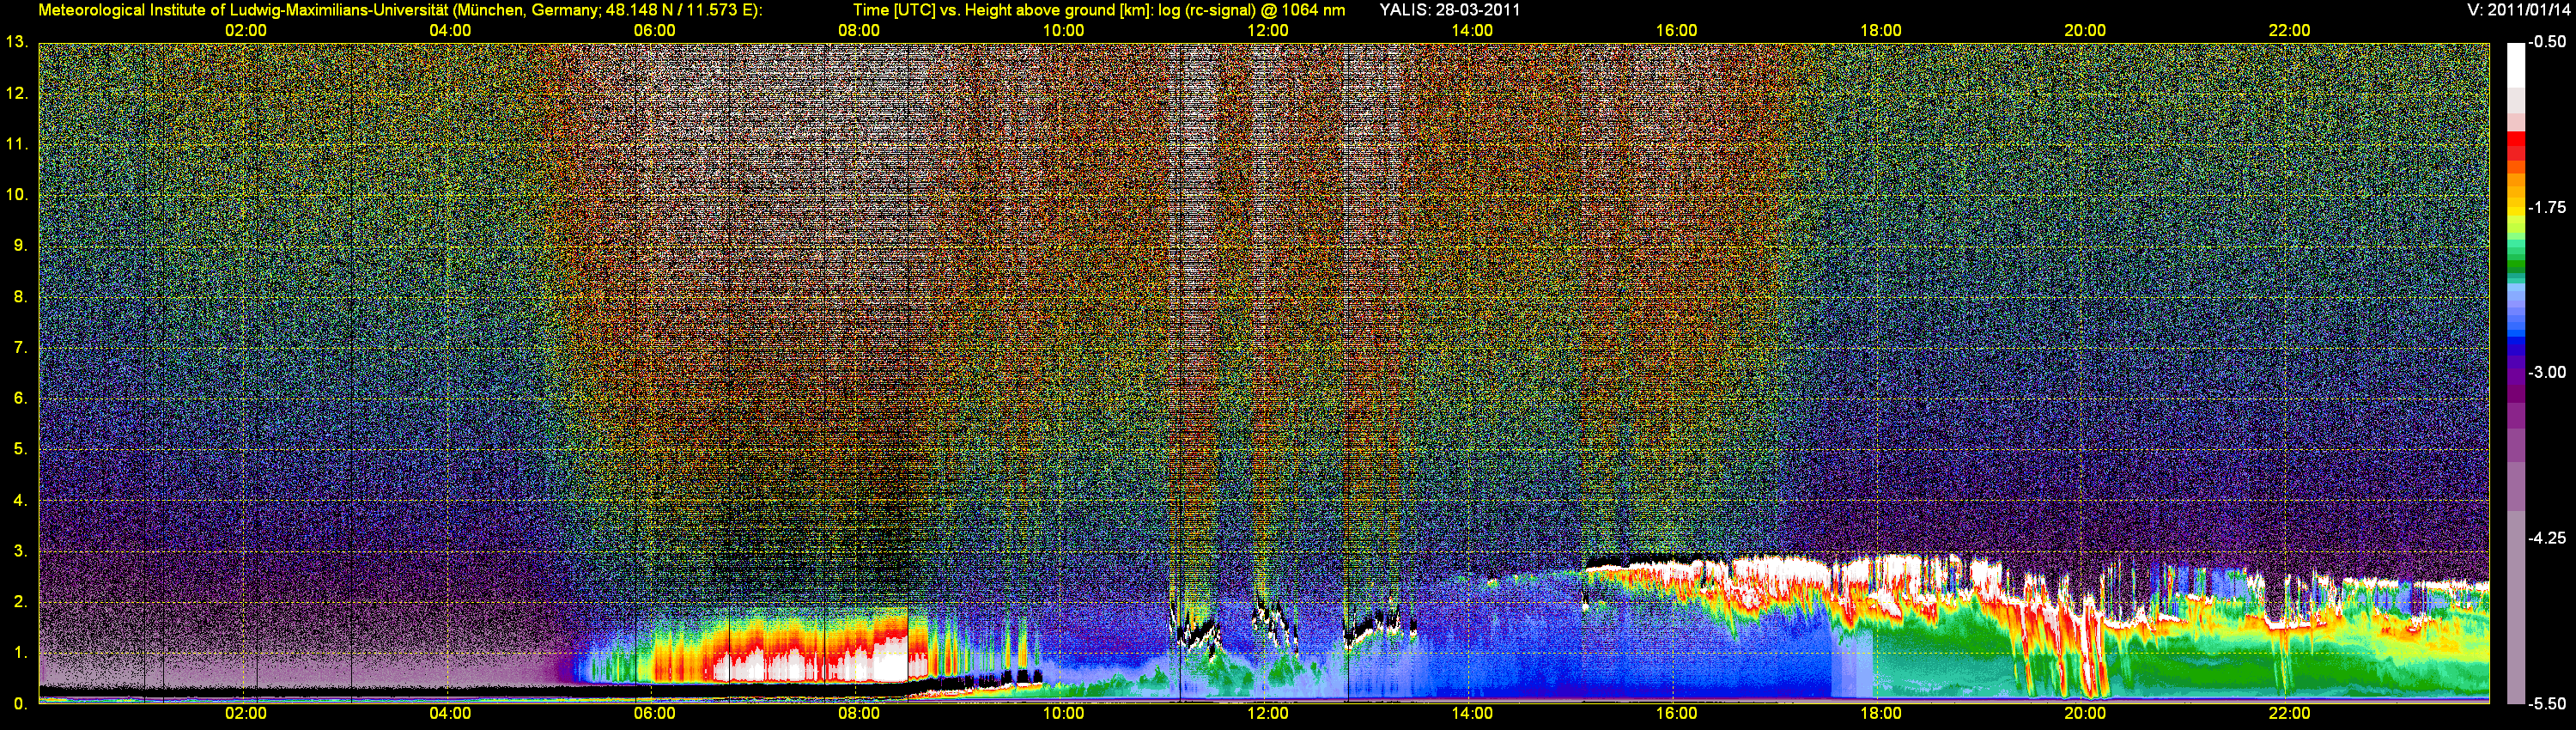Click the 'V: 2011/01/14' version text

tap(2519, 10)
